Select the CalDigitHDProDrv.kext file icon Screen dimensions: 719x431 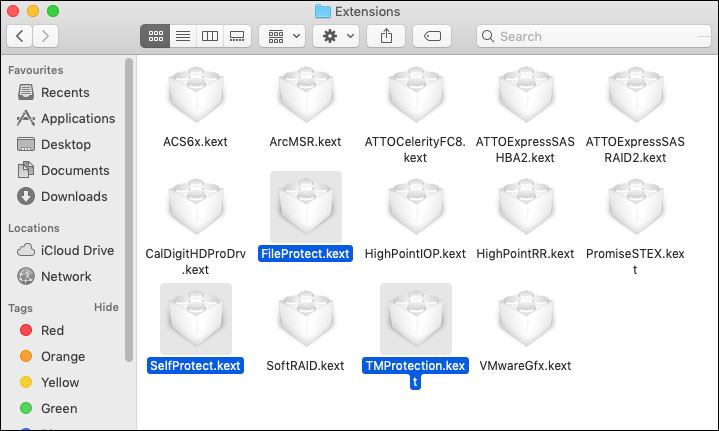tap(196, 207)
